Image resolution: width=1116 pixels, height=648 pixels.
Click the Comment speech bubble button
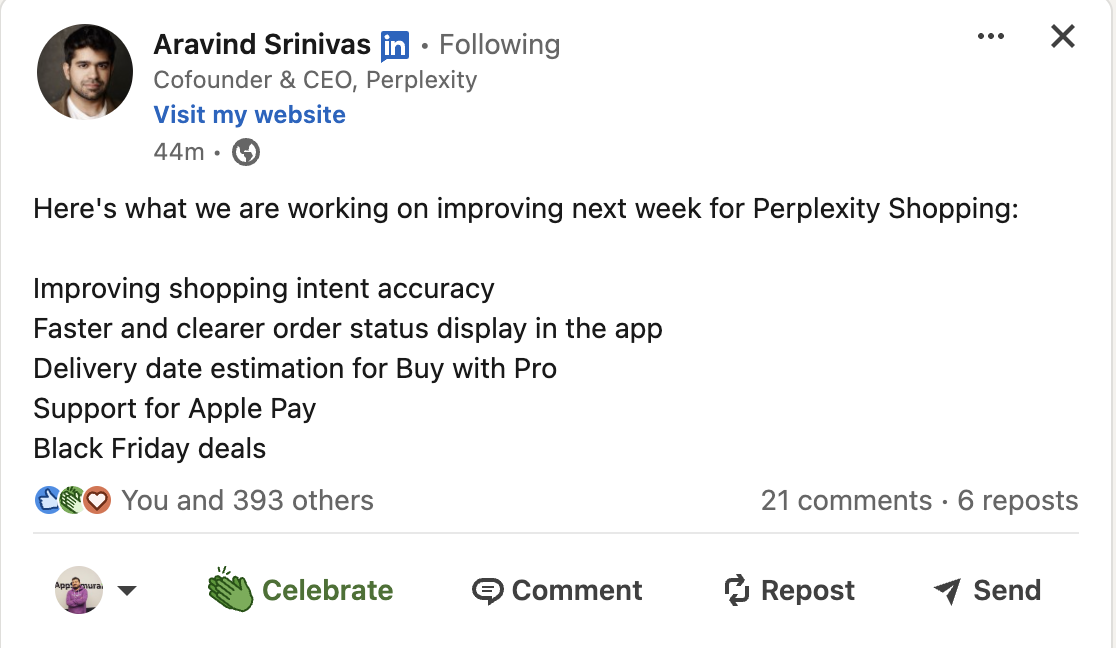point(557,591)
